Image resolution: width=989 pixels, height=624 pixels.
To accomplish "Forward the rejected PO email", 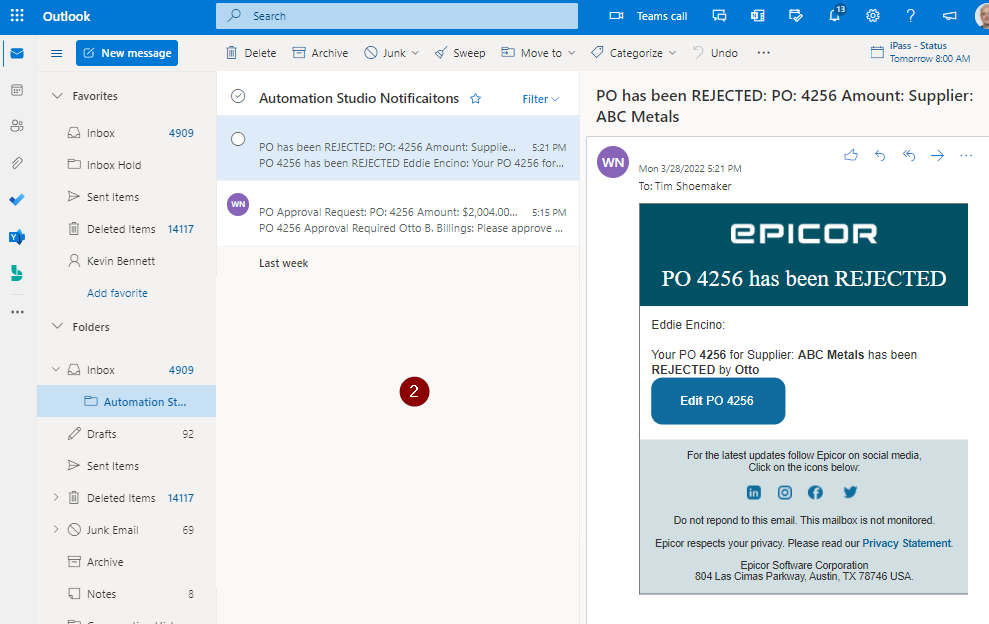I will point(937,155).
